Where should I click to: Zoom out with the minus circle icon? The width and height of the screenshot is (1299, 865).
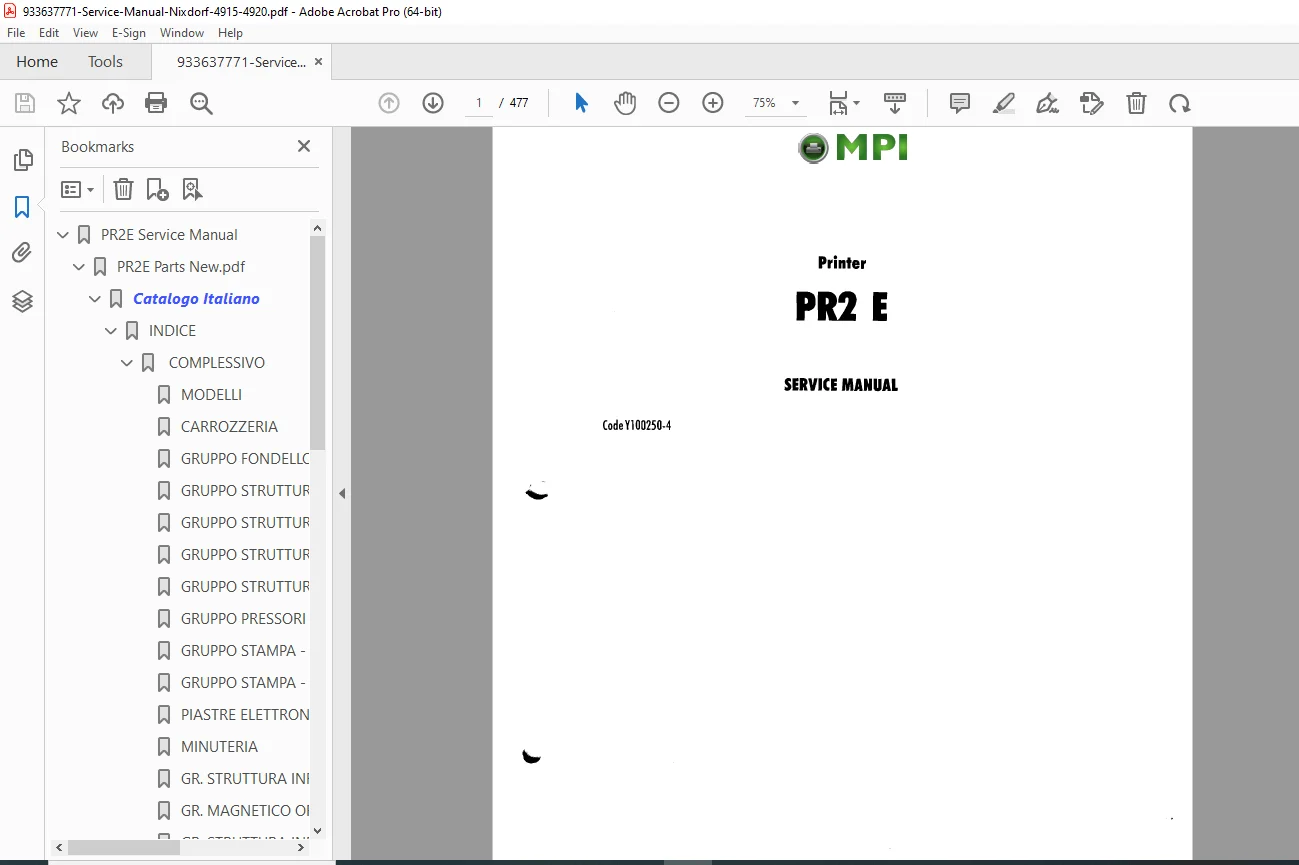coord(669,103)
